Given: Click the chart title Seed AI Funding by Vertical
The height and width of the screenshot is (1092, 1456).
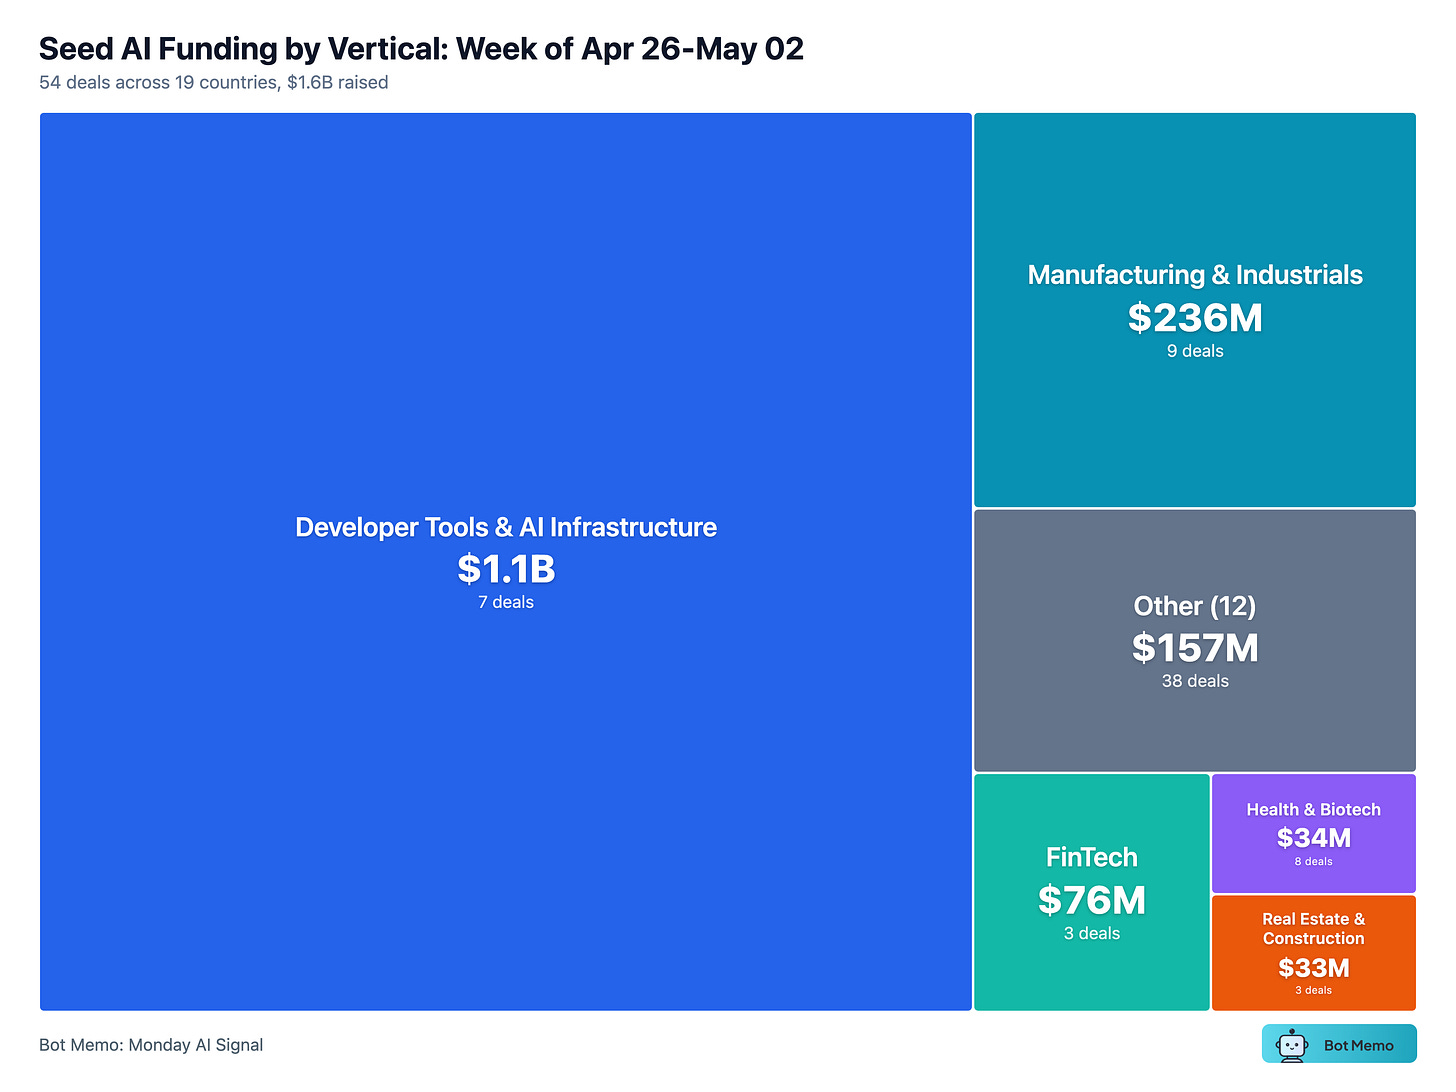Looking at the screenshot, I should click(x=421, y=48).
